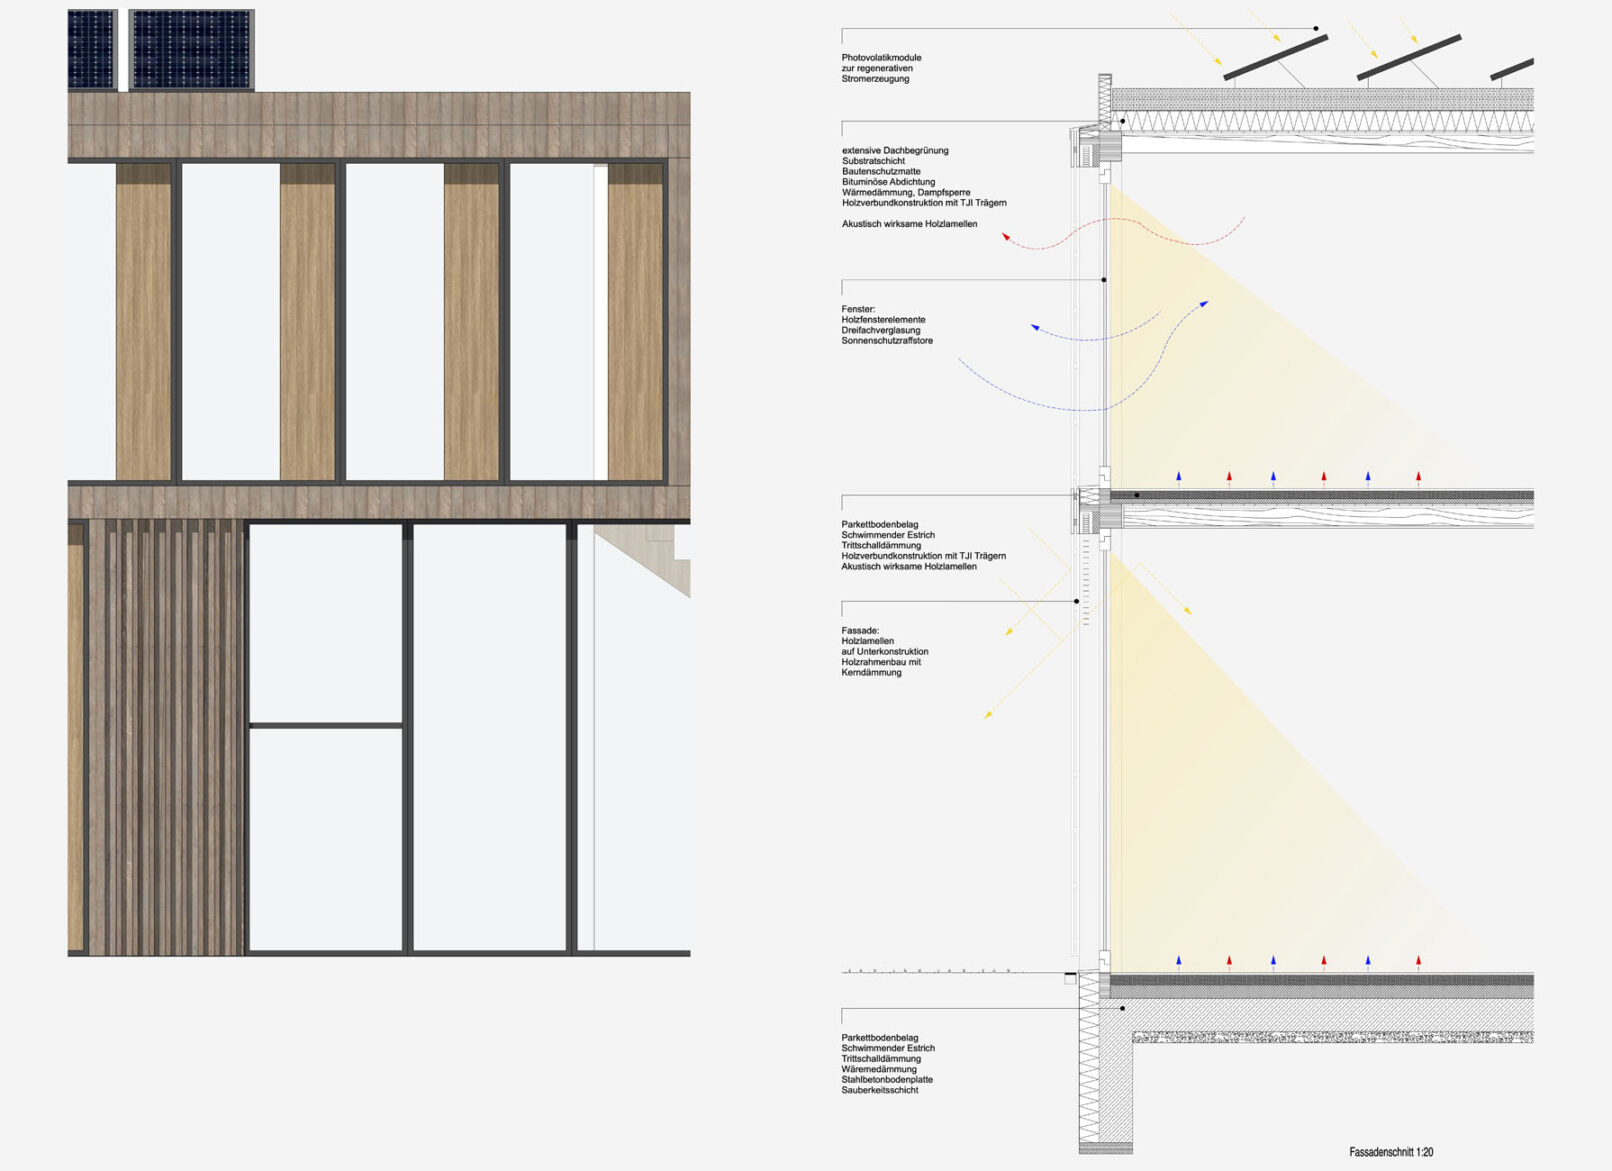Click the 'Sonnenschutzraffstore' label
This screenshot has height=1171, width=1612.
tap(887, 341)
